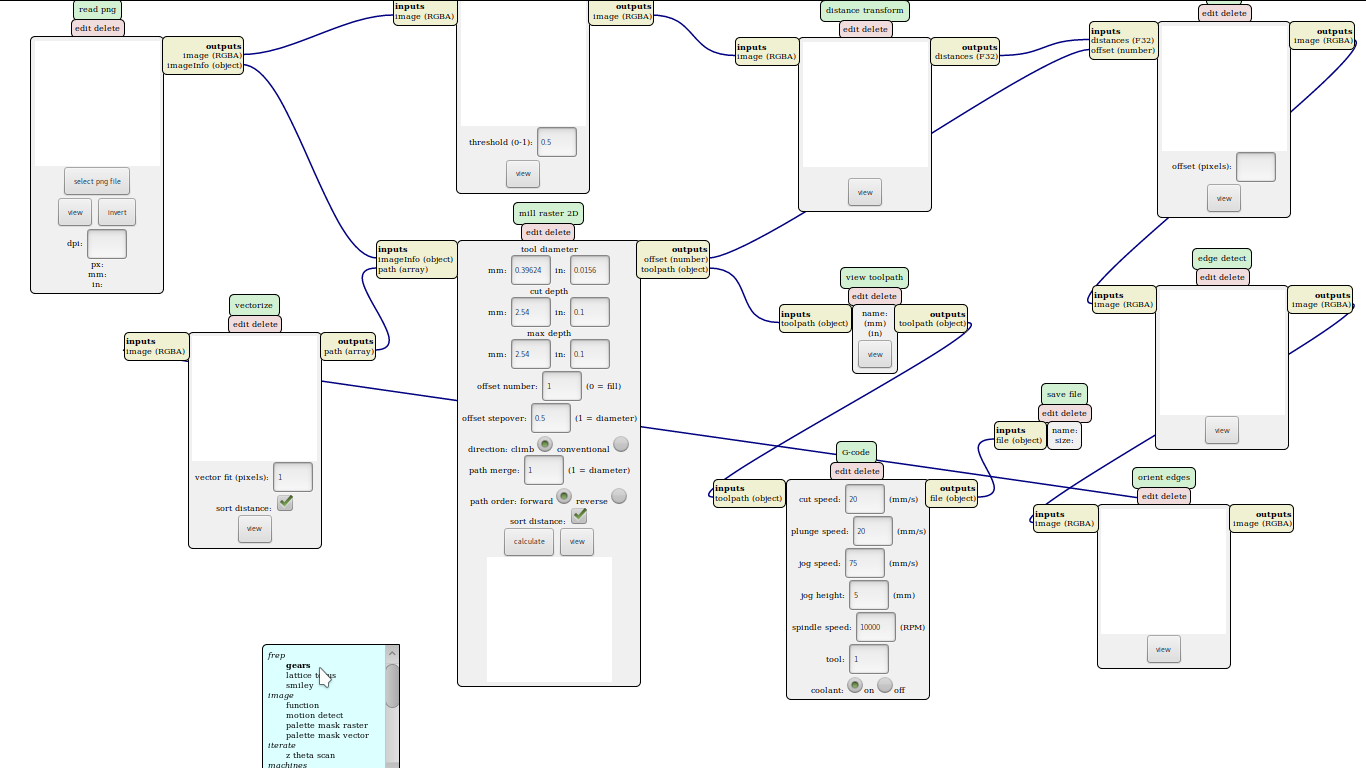Click delete on the save file module
The height and width of the screenshot is (768, 1366).
pos(1075,413)
